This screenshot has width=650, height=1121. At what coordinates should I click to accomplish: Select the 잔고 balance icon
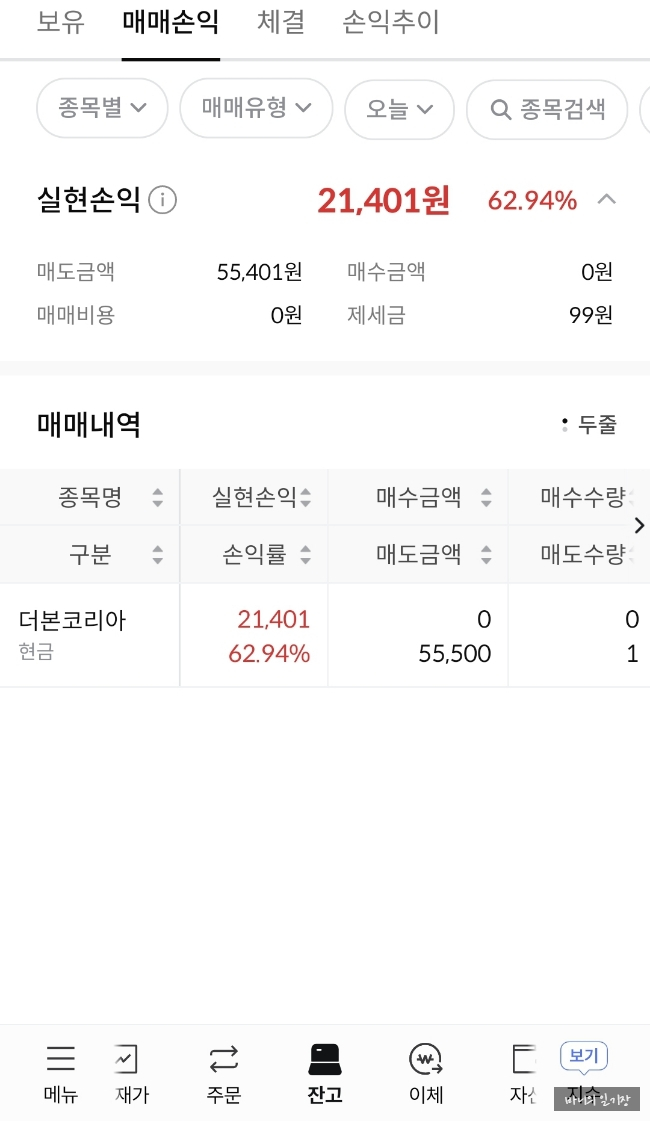coord(325,1060)
